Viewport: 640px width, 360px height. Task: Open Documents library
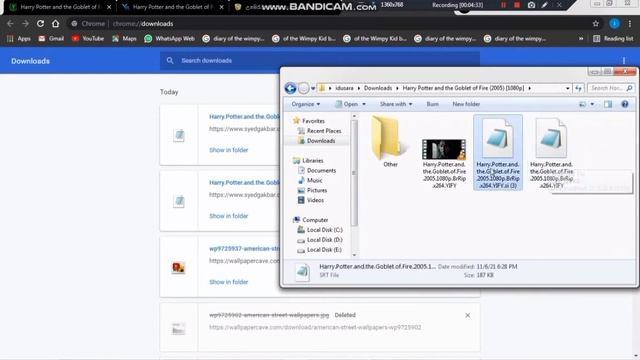pos(317,171)
